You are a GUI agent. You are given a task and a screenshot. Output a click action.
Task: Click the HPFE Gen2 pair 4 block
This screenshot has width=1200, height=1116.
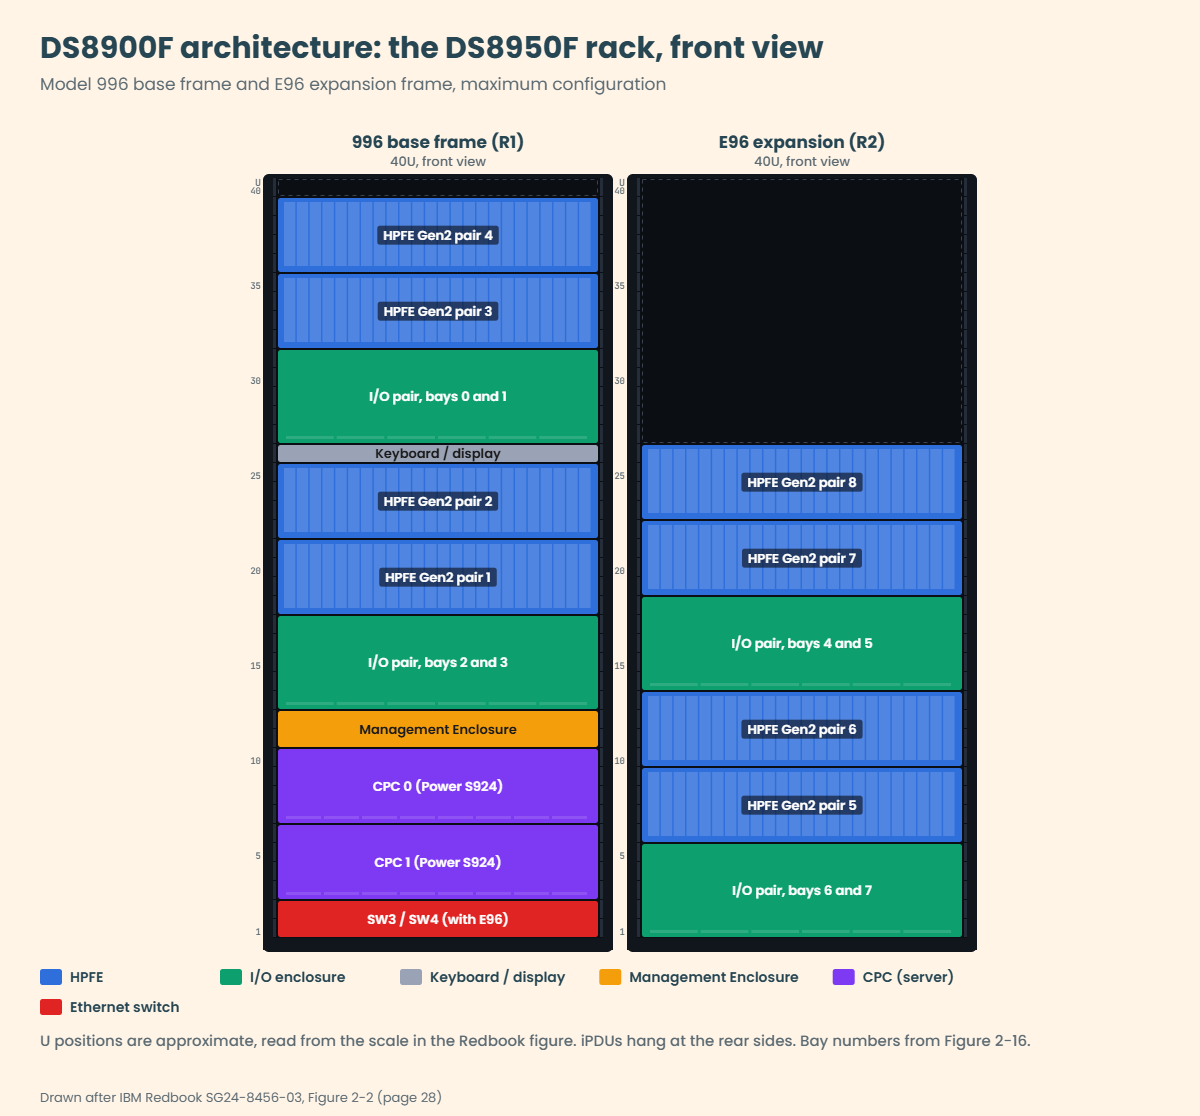point(438,235)
